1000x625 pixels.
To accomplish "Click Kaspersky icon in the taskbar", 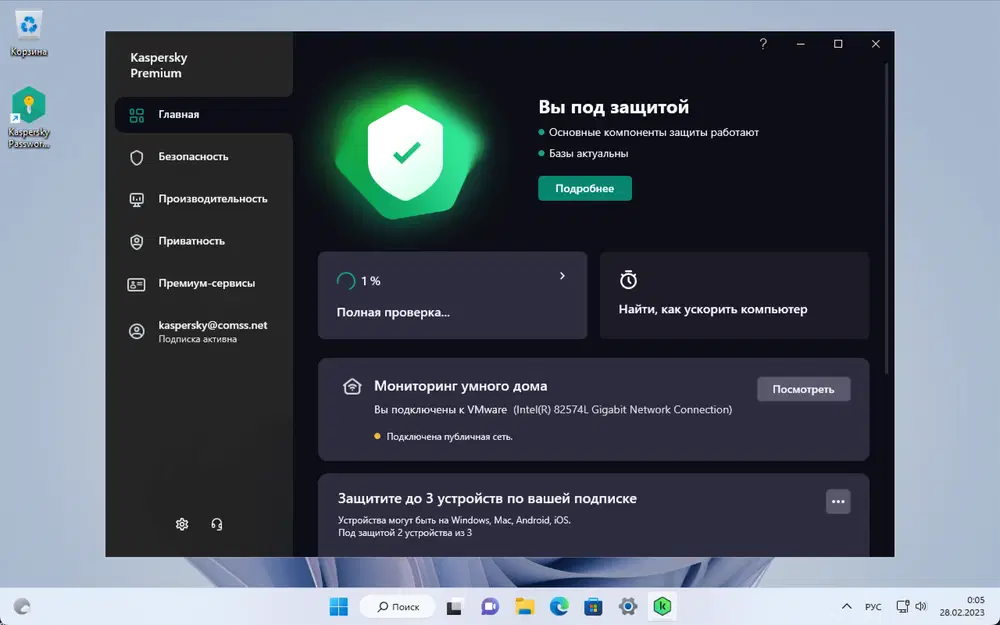I will click(662, 607).
